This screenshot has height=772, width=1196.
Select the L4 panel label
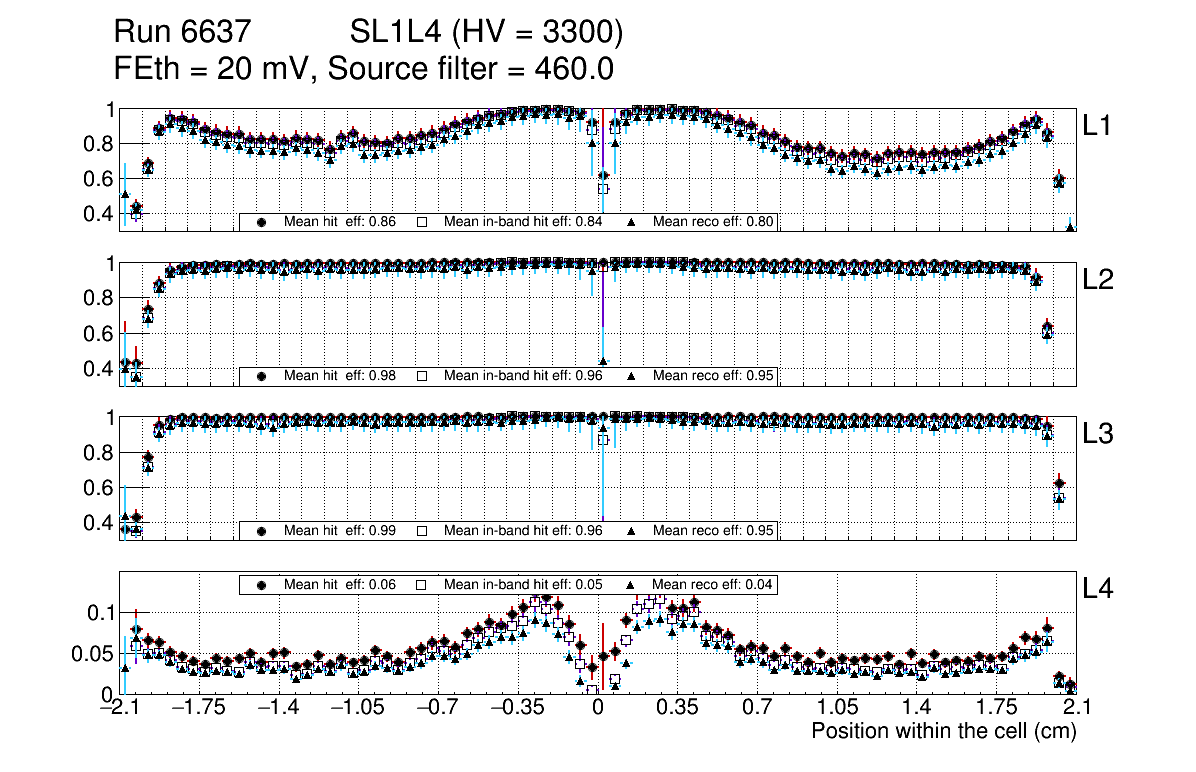point(1098,590)
